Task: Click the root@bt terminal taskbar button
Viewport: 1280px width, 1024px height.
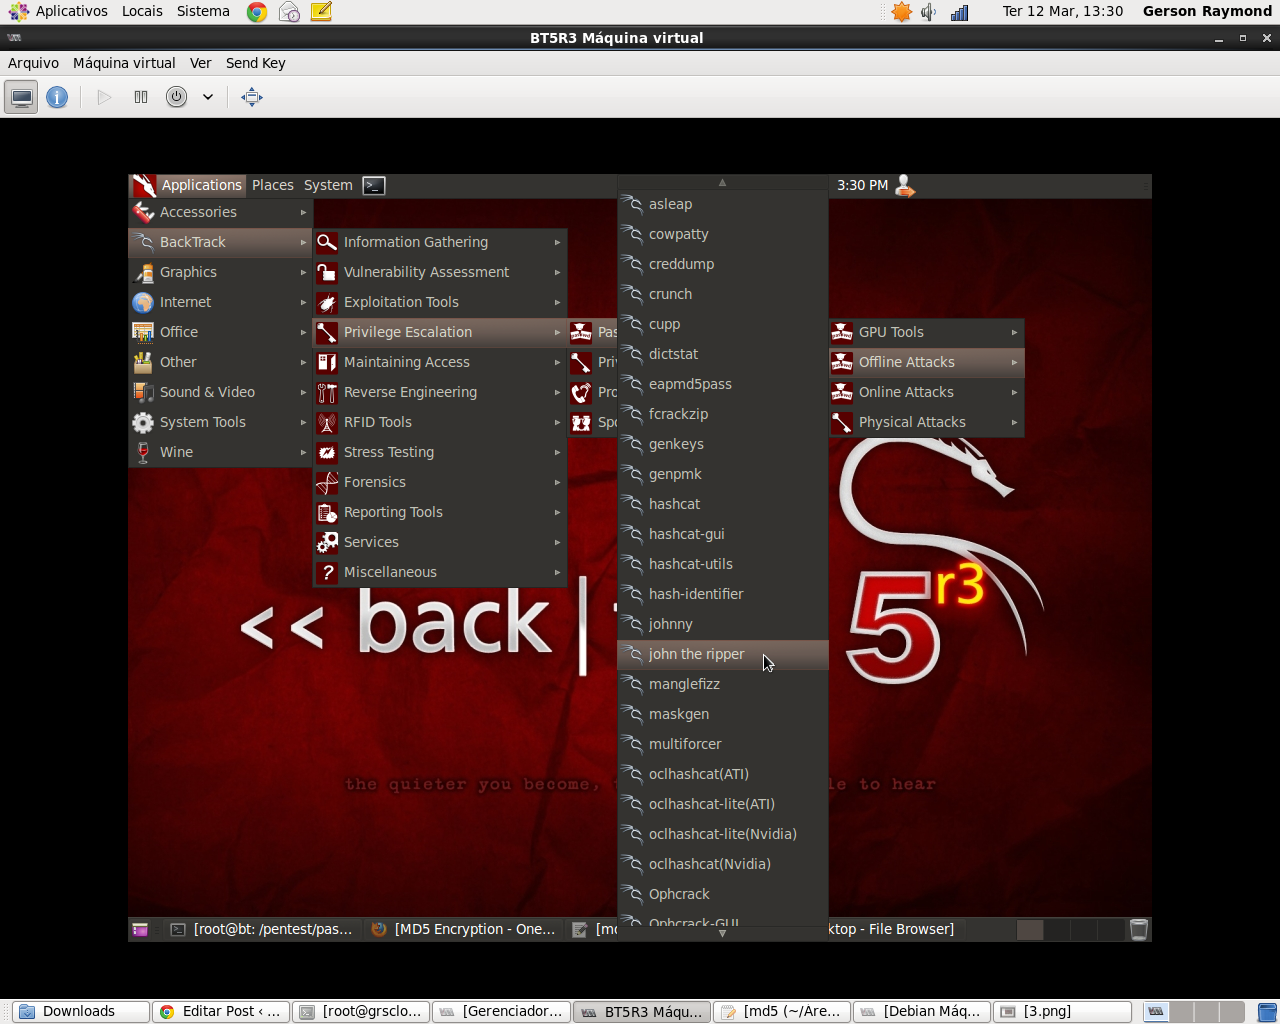Action: point(262,929)
